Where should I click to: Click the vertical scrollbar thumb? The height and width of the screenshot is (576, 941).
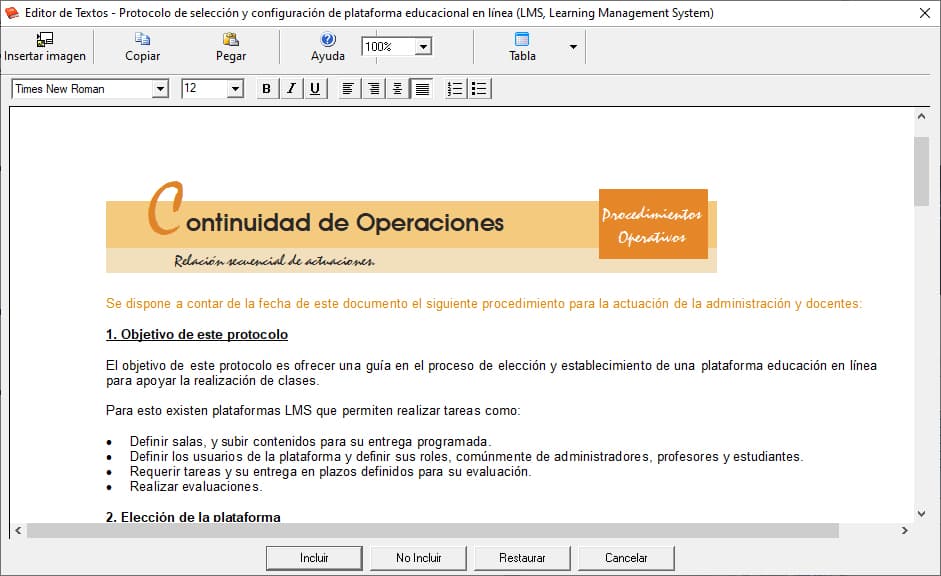pos(921,172)
